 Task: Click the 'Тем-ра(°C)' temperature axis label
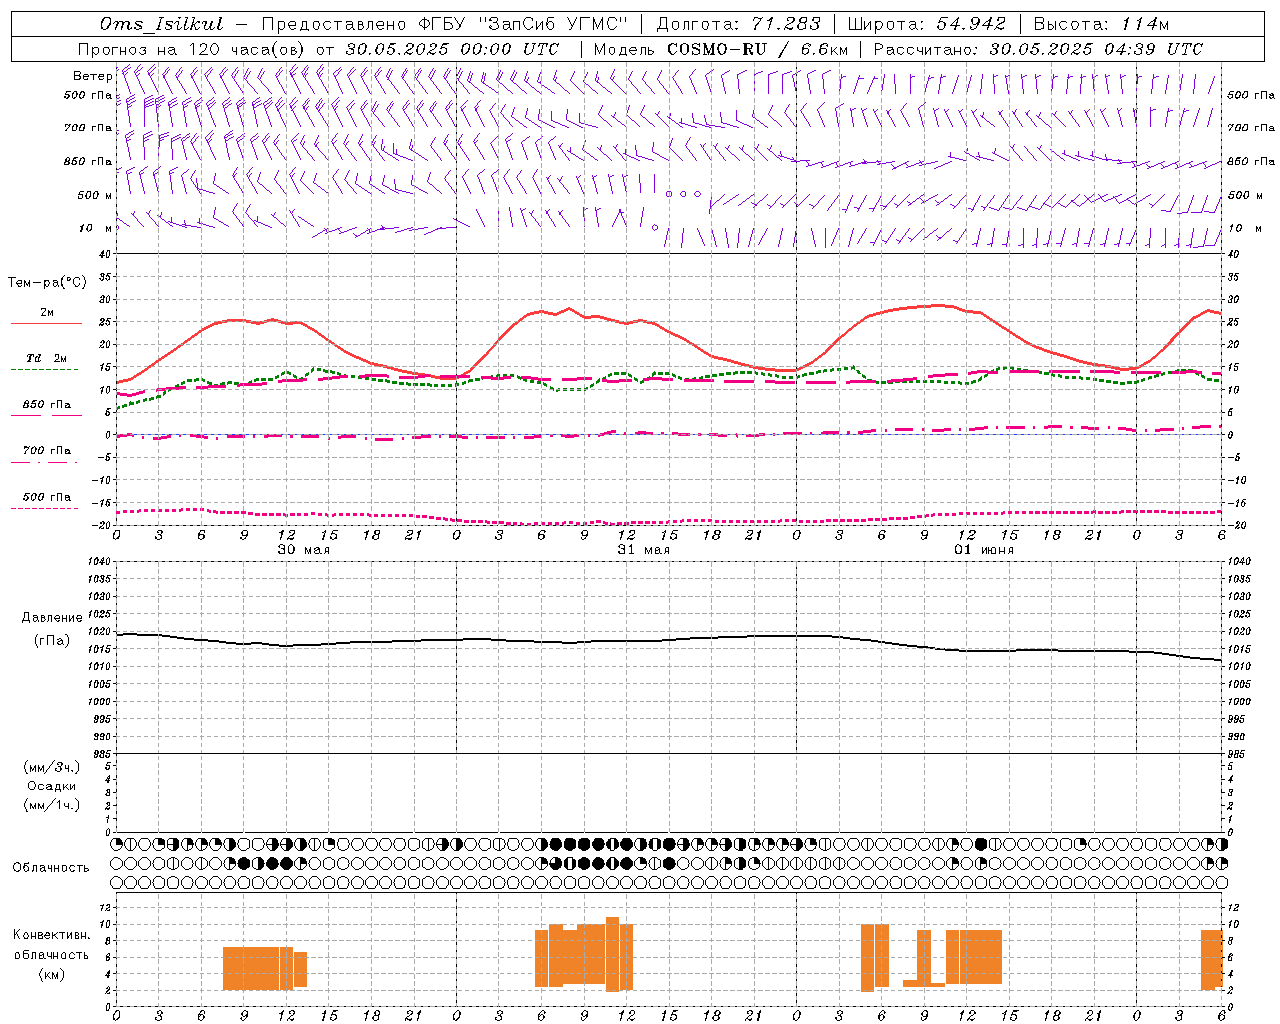coord(47,283)
